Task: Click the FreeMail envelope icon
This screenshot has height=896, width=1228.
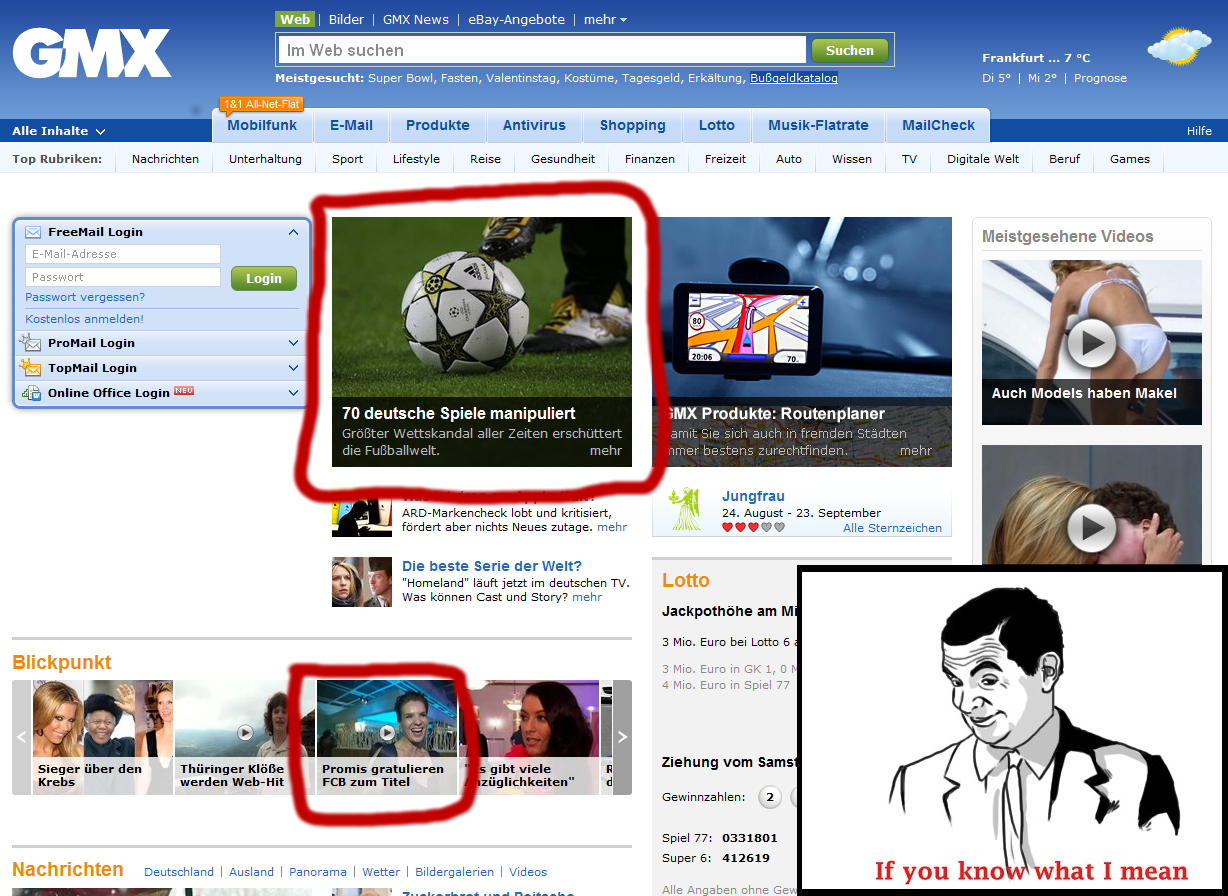Action: point(33,232)
